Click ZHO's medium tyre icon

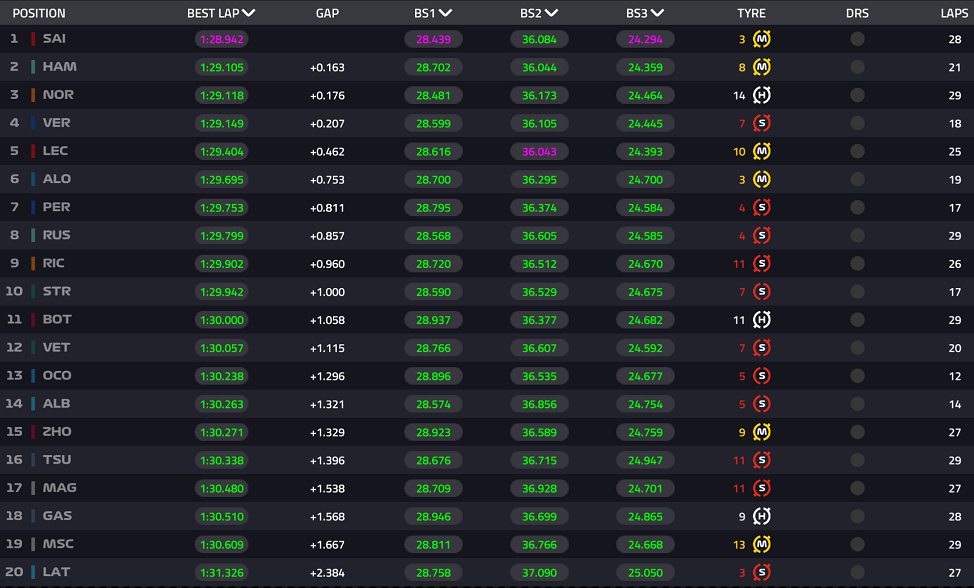point(762,432)
